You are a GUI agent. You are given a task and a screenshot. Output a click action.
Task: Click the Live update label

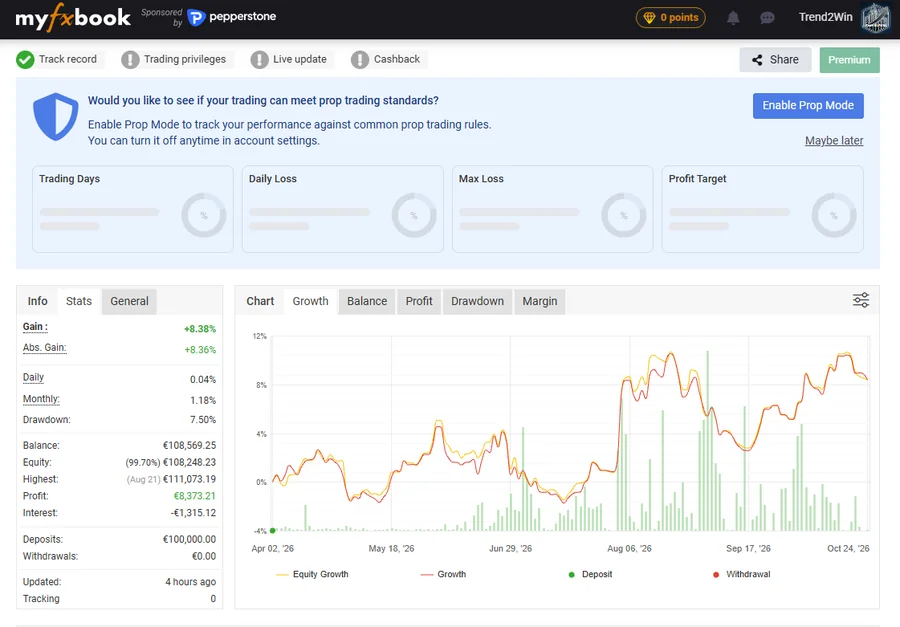pos(300,59)
